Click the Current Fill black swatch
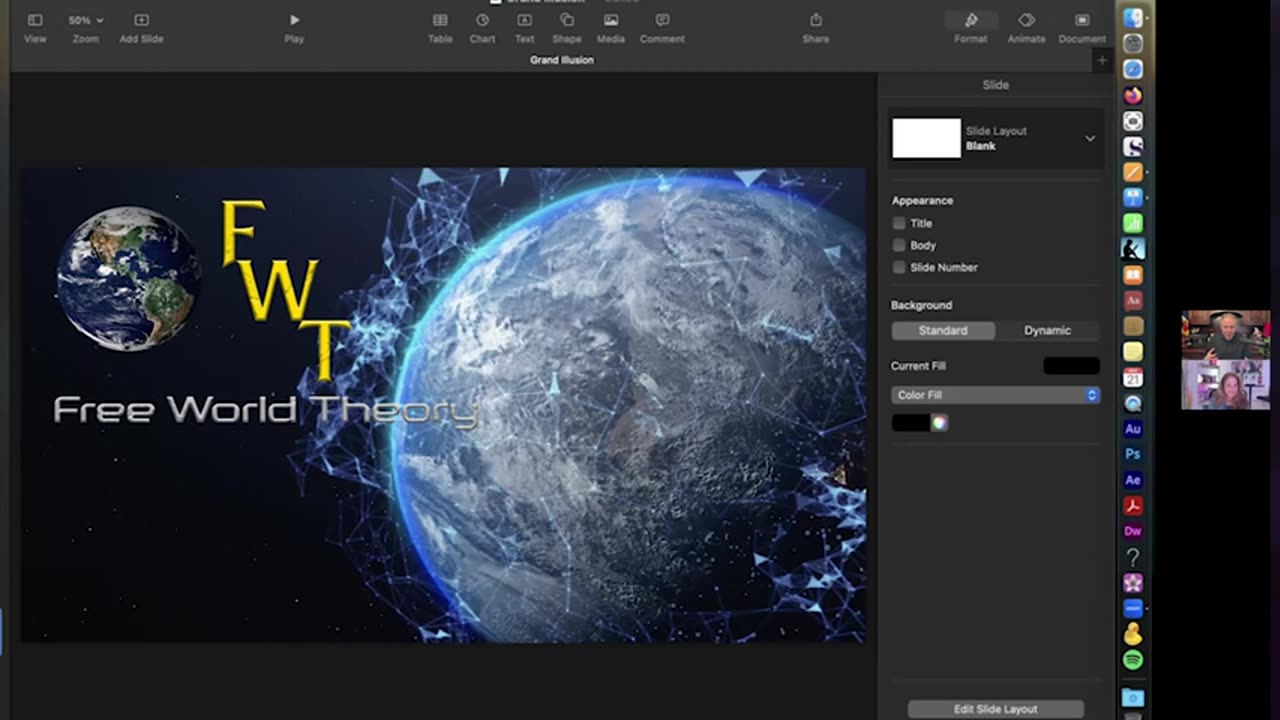This screenshot has height=720, width=1280. (1071, 366)
